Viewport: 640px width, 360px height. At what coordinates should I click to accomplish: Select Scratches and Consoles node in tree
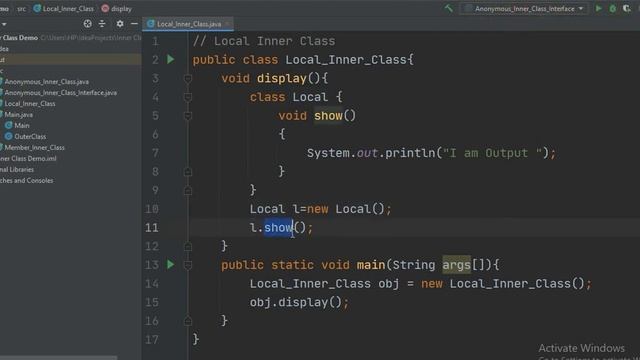coord(27,181)
